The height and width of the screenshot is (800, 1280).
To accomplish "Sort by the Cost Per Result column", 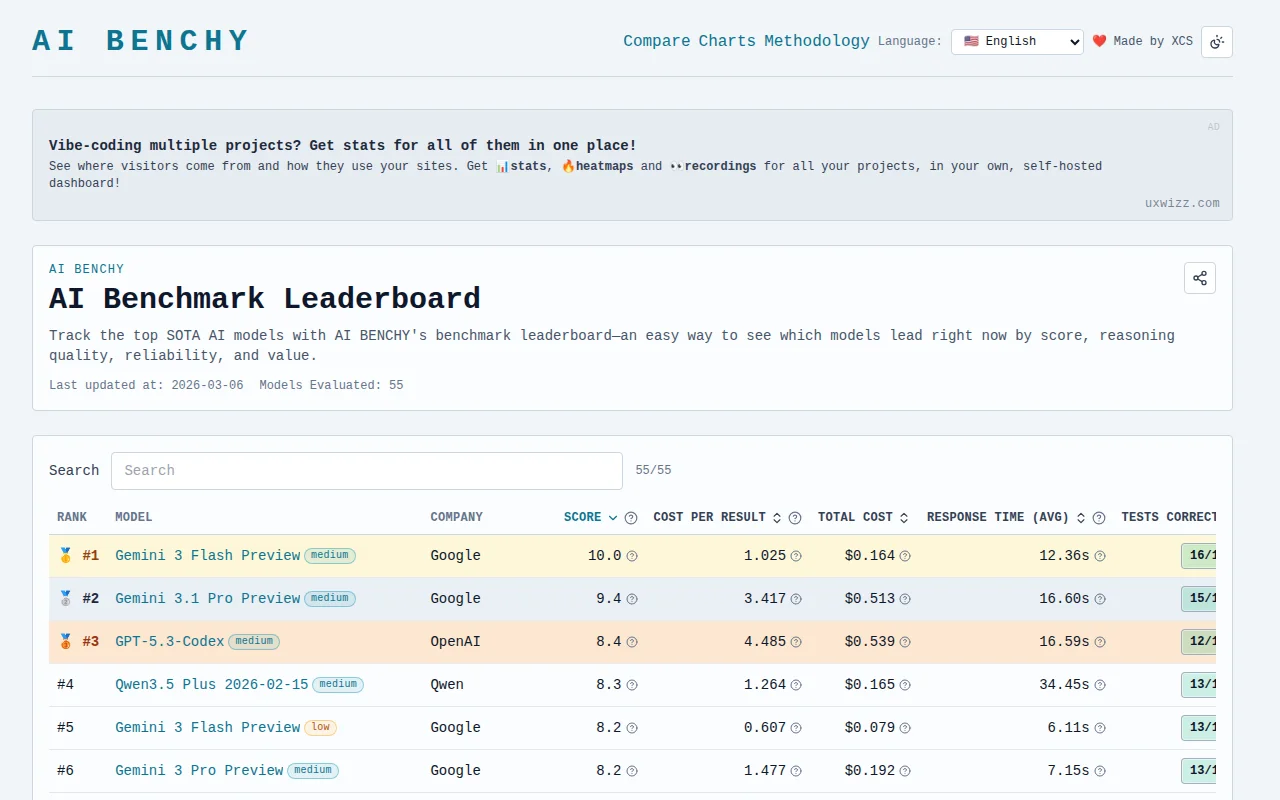I will click(x=717, y=518).
